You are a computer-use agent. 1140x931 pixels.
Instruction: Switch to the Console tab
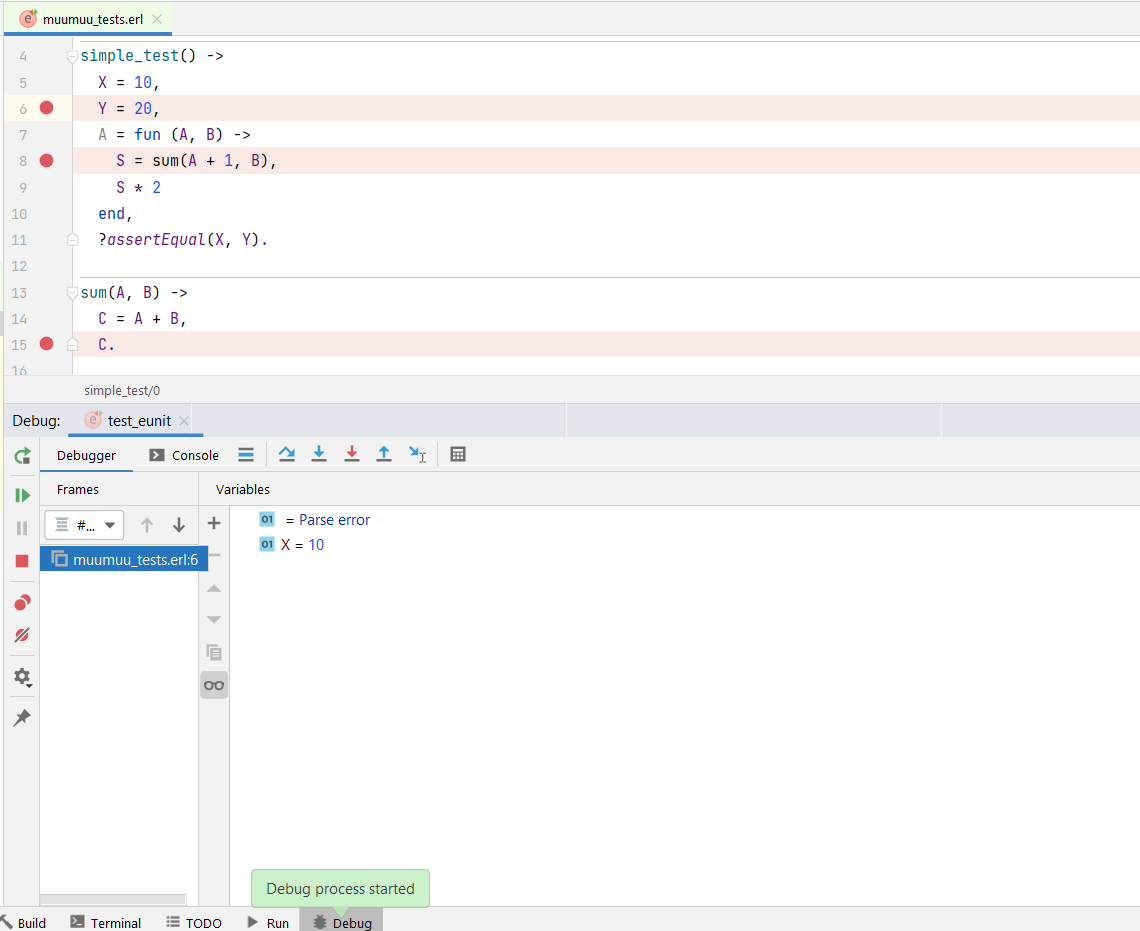(x=183, y=454)
